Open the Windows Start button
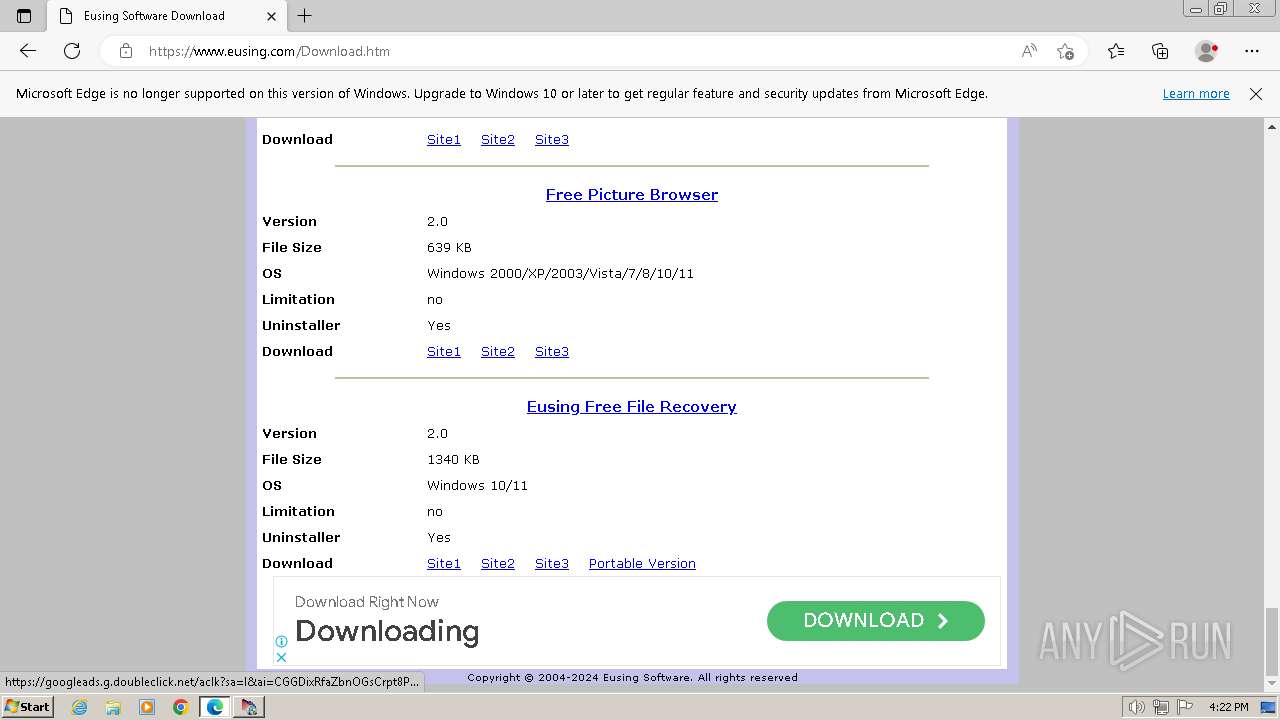 27,707
